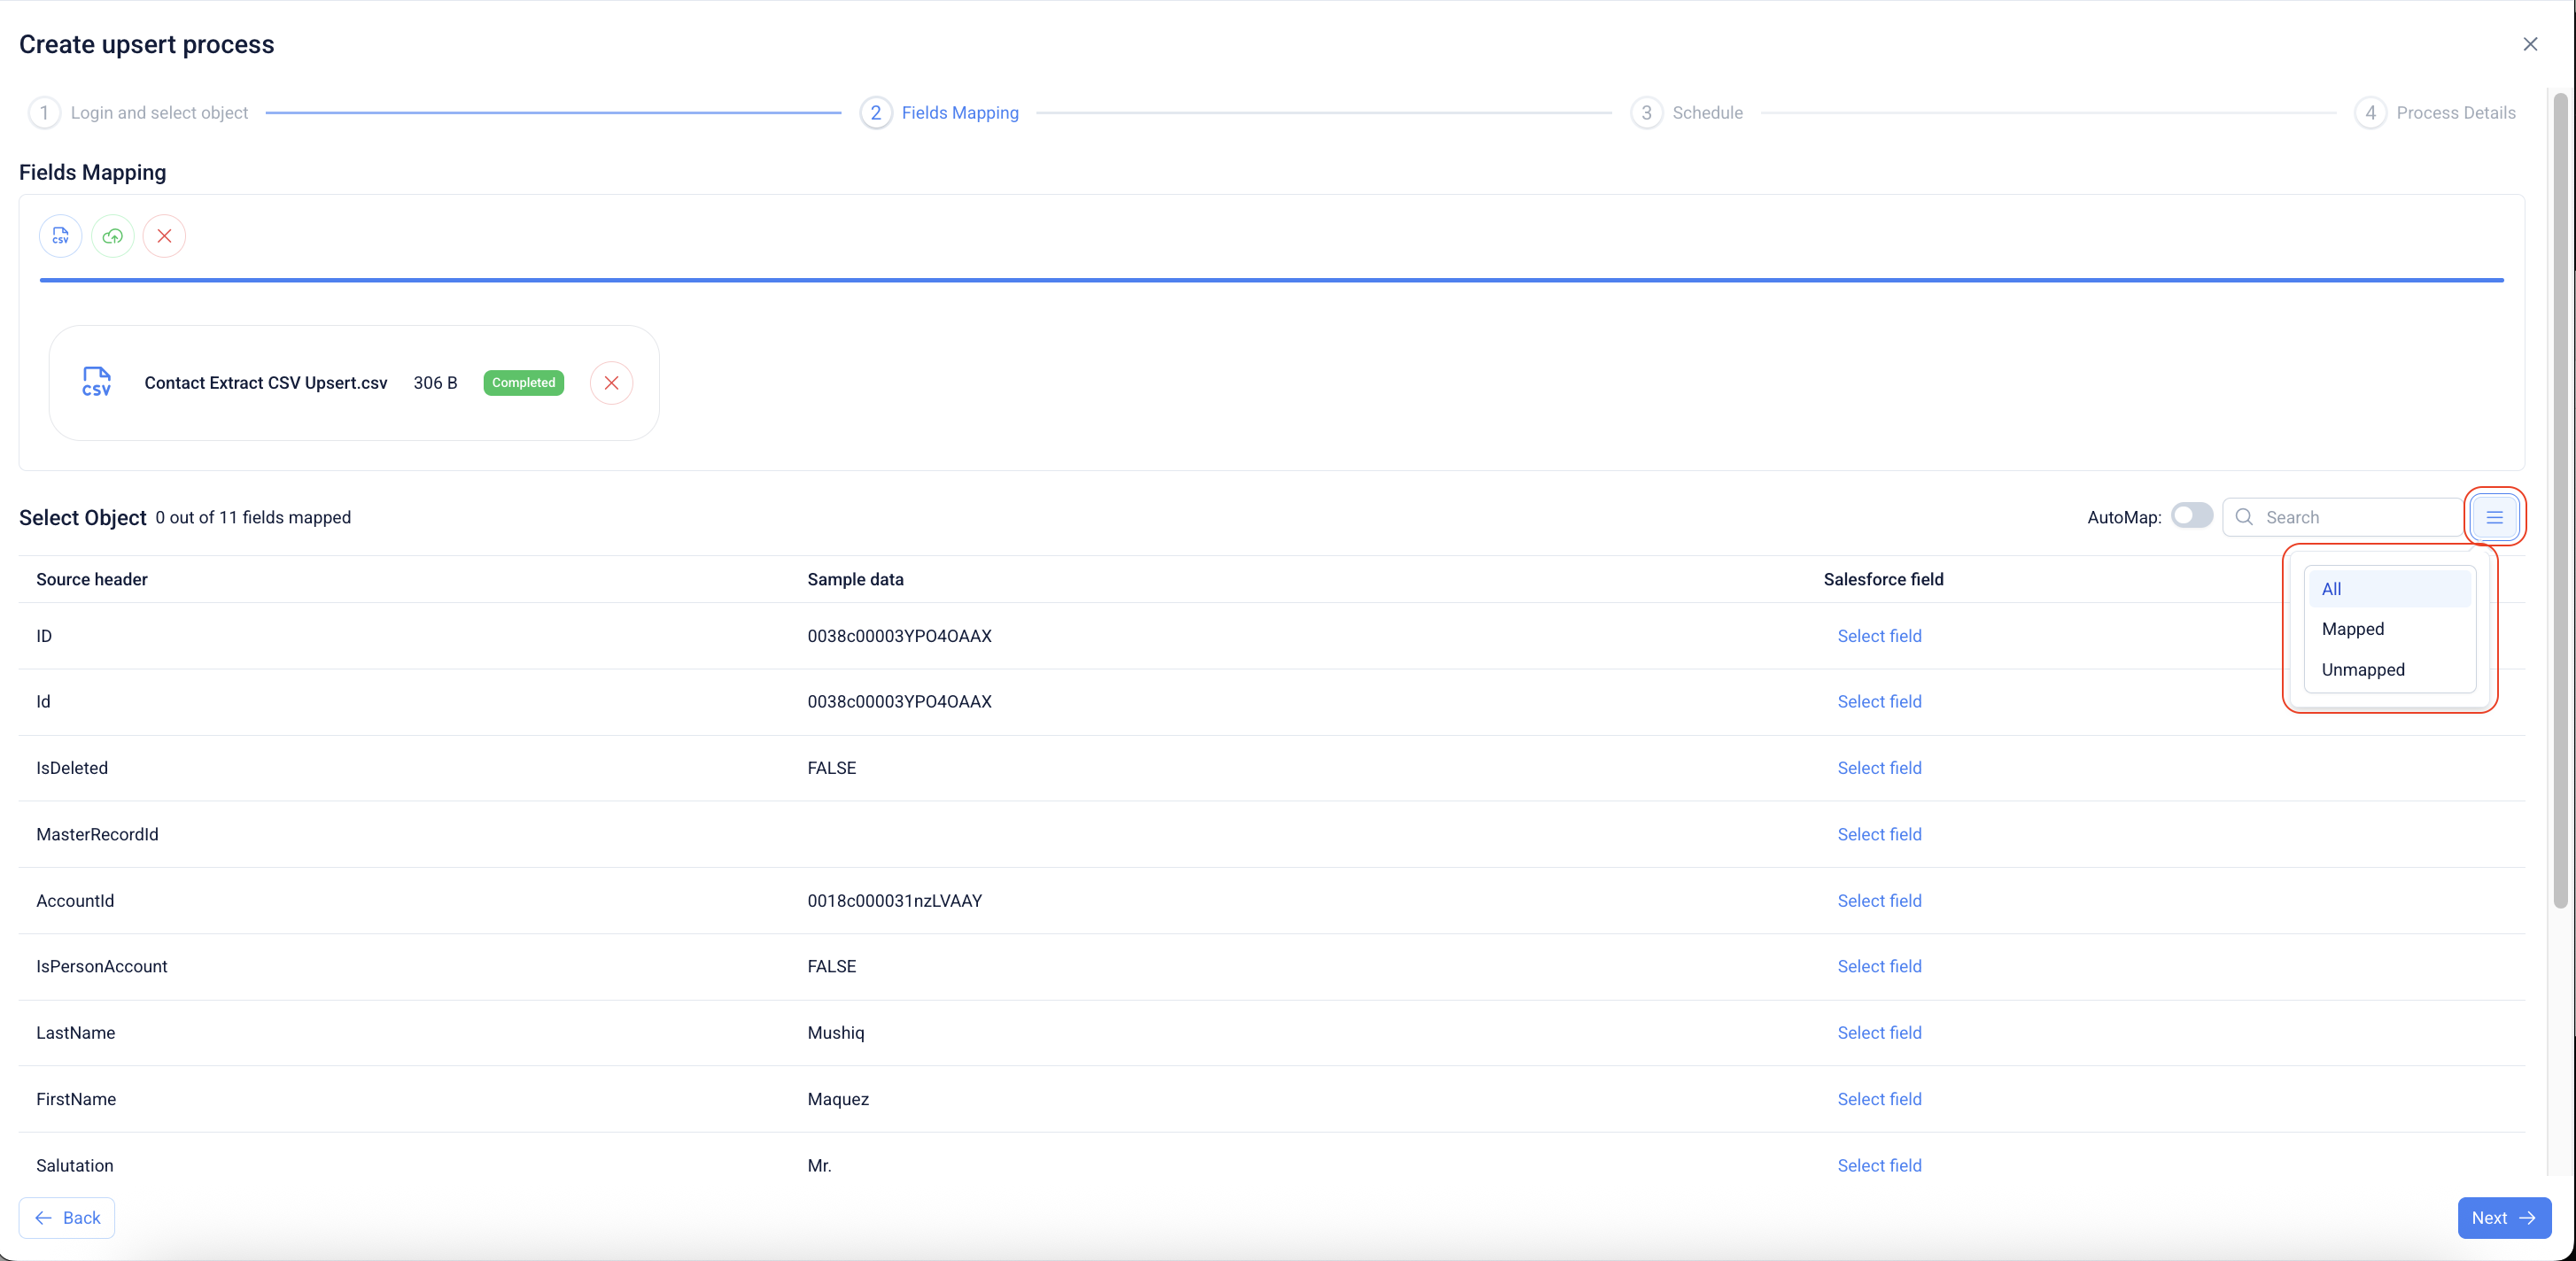Viewport: 2576px width, 1261px height.
Task: Click the green cloud upload icon
Action: click(112, 236)
